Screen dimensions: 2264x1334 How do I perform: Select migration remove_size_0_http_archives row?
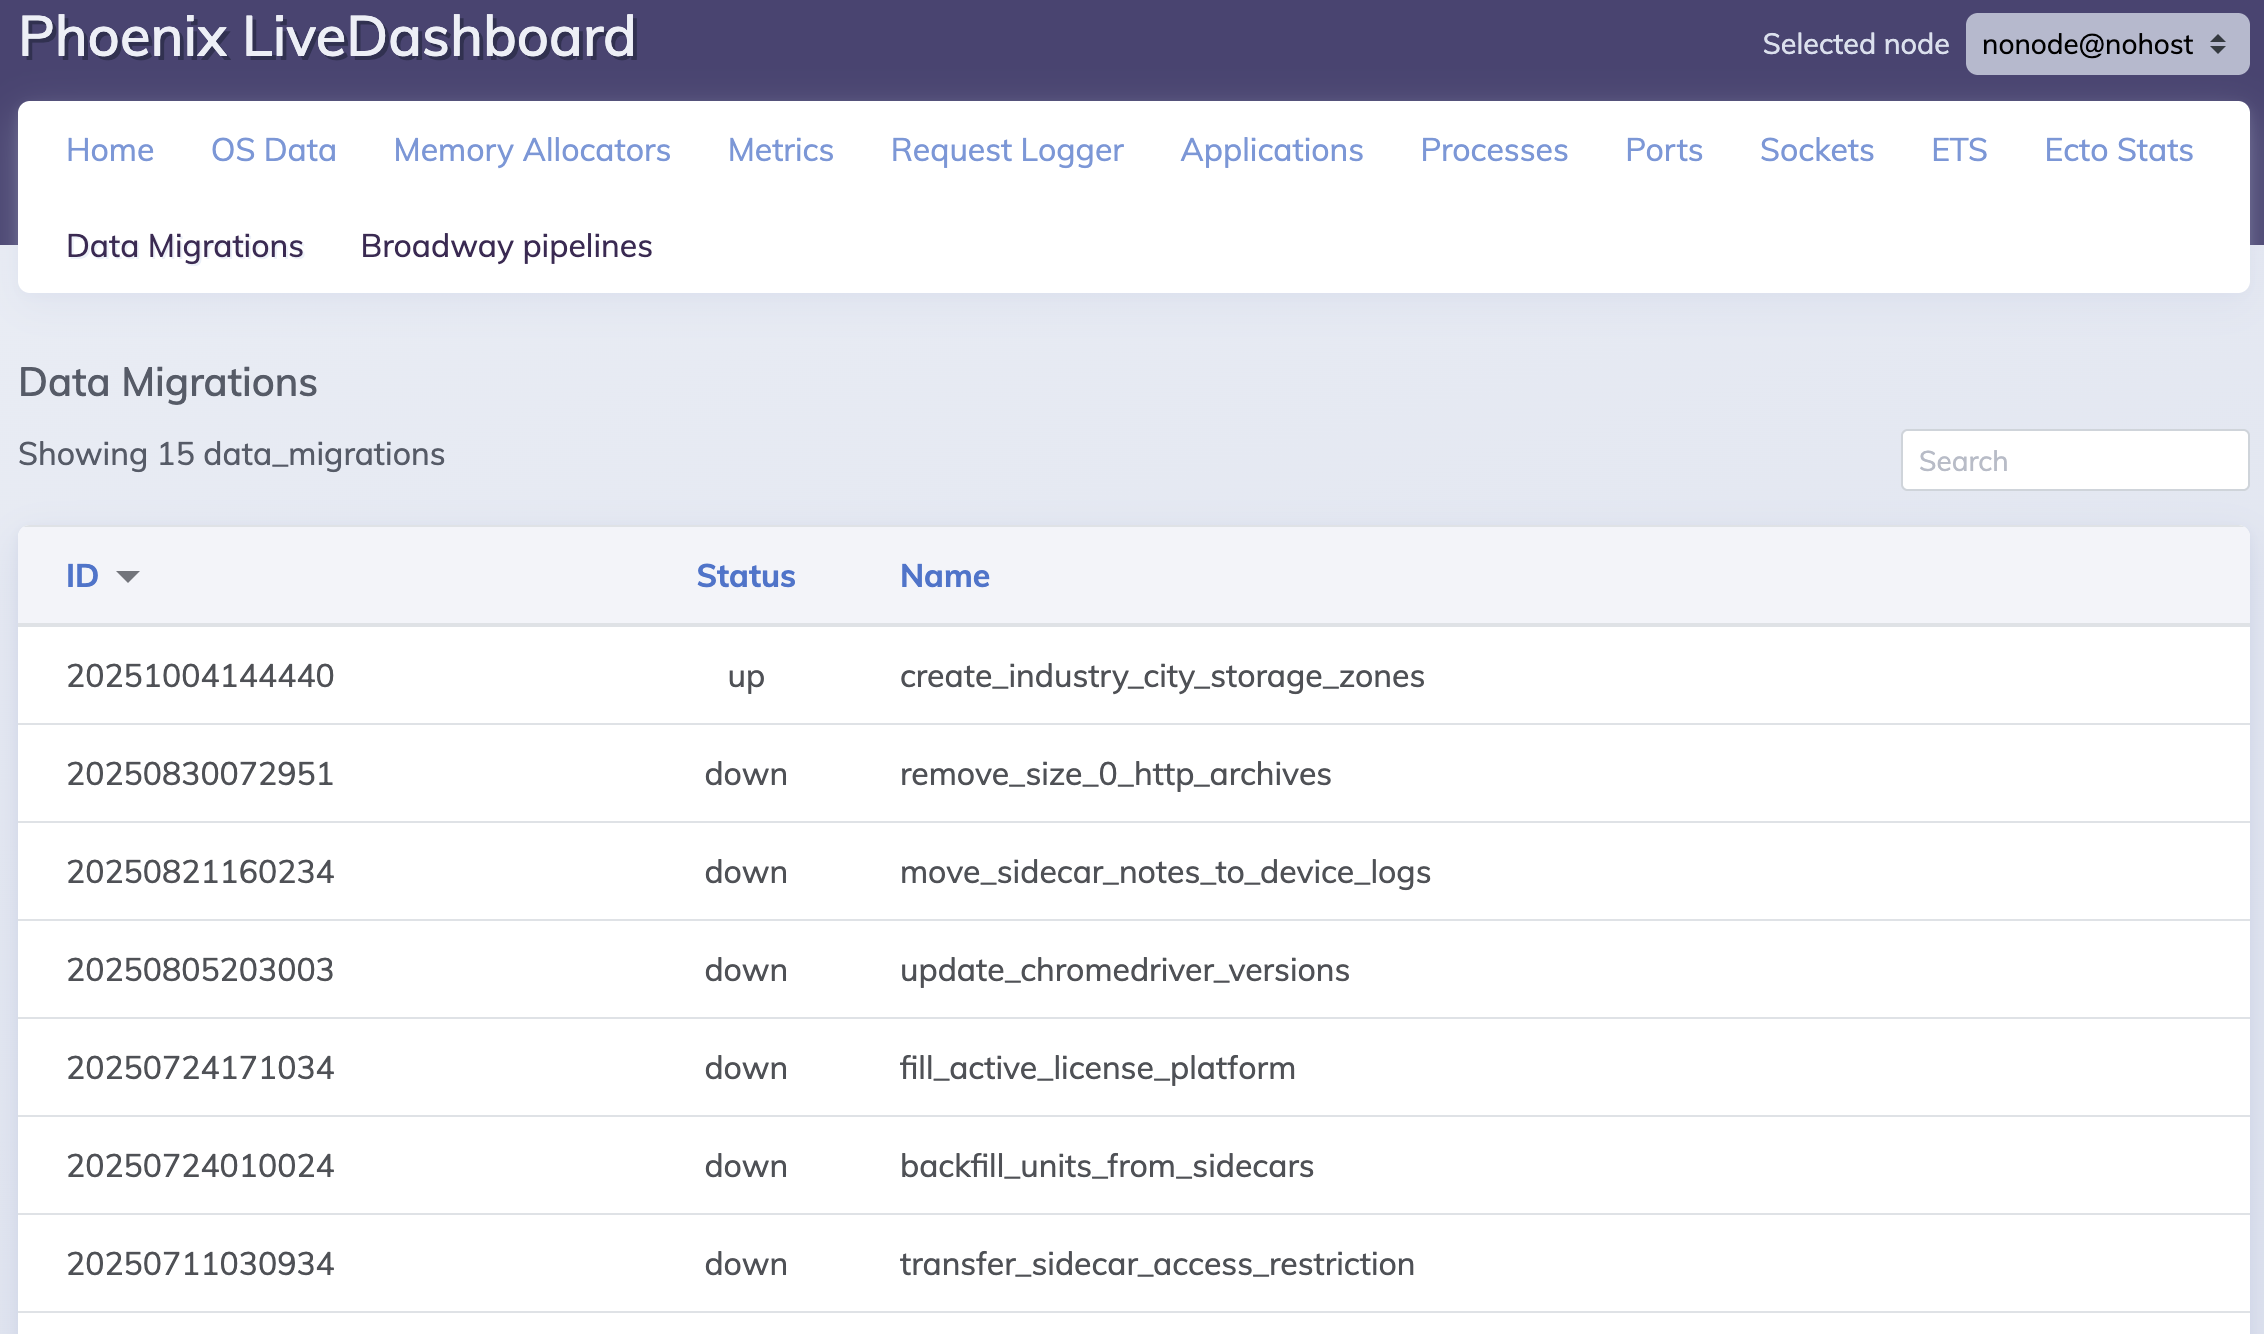(x=1114, y=773)
